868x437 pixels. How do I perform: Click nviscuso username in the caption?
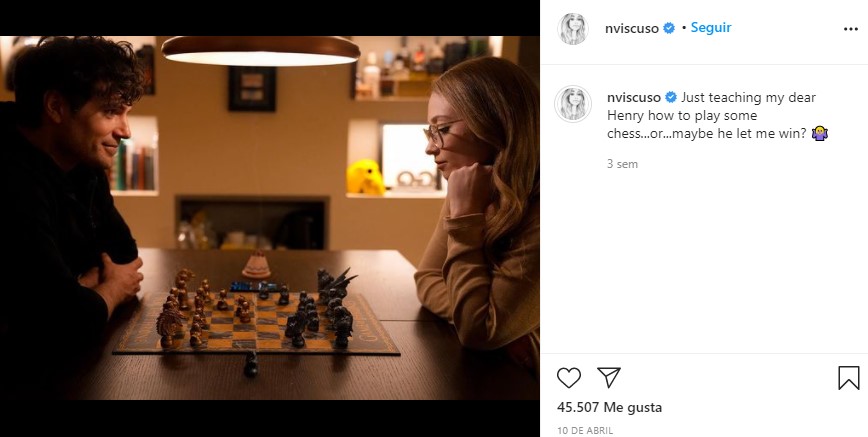coord(633,98)
